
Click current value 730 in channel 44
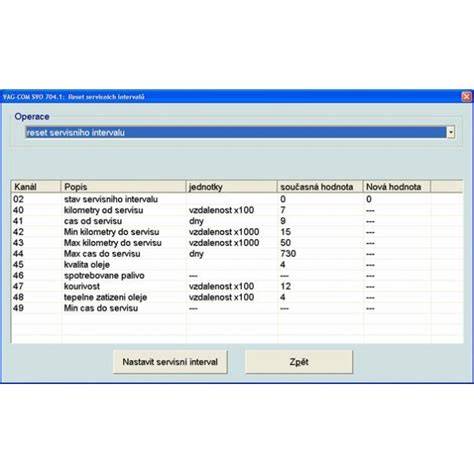point(288,254)
